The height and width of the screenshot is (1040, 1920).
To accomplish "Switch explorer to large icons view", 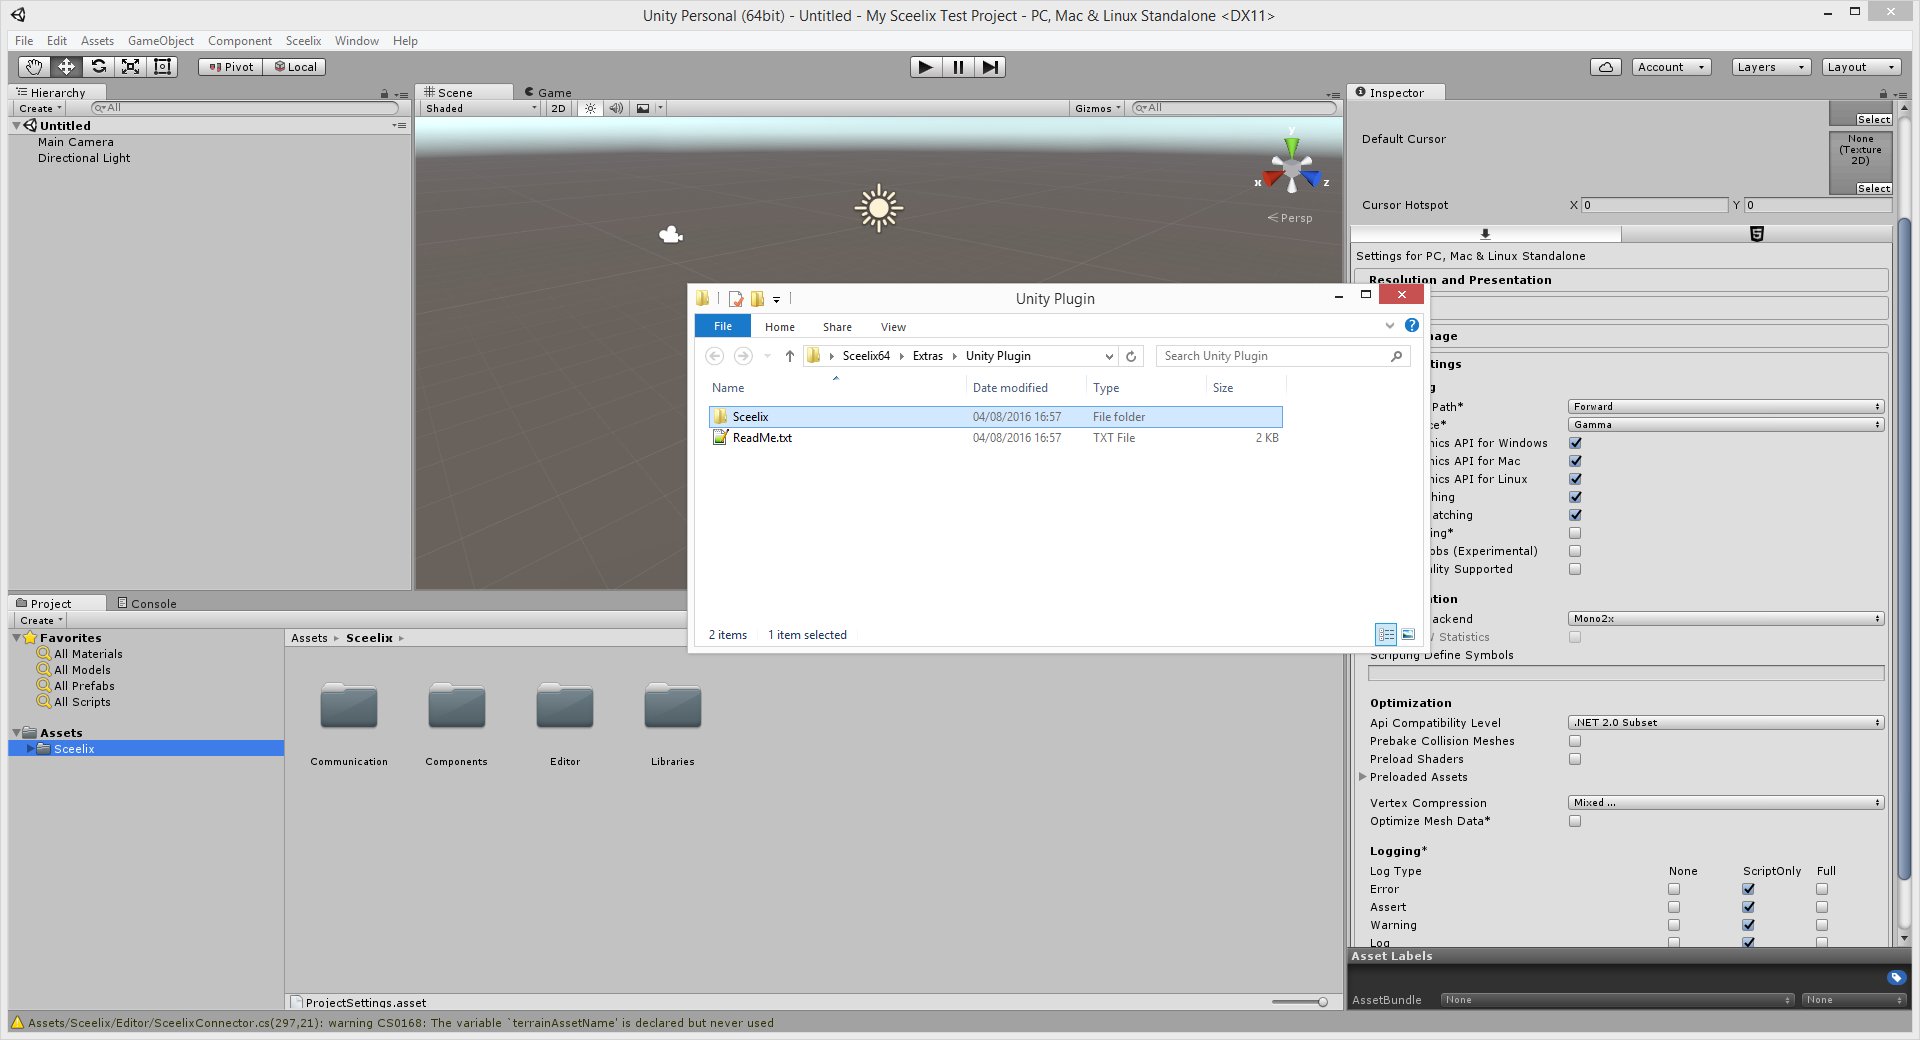I will coord(1408,634).
